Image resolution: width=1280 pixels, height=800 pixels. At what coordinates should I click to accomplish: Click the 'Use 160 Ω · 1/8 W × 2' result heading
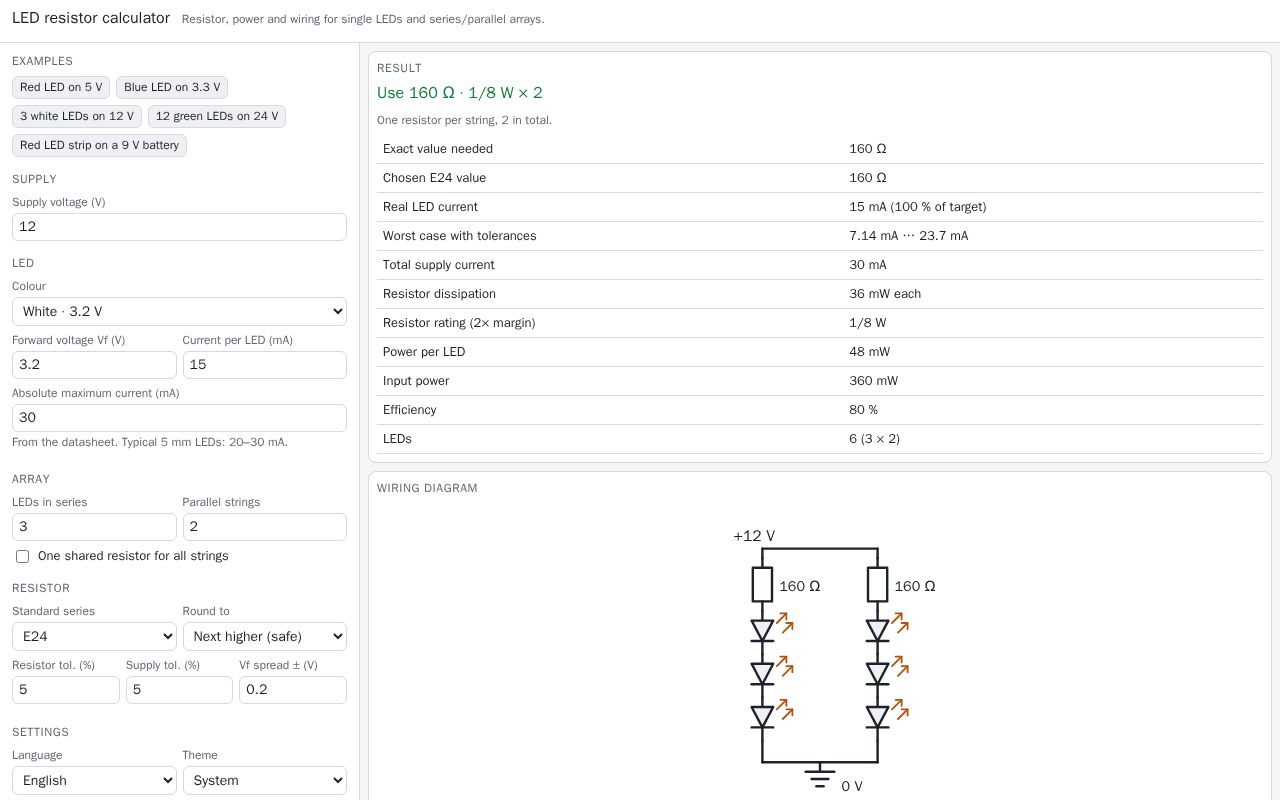[x=460, y=93]
